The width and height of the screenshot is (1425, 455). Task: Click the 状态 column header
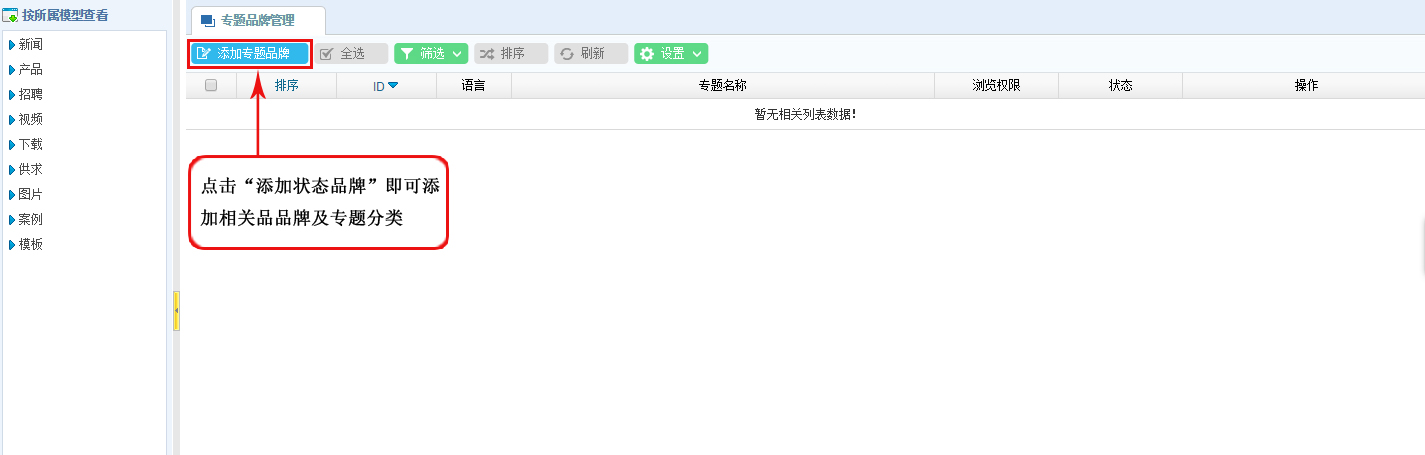pyautogui.click(x=1120, y=86)
